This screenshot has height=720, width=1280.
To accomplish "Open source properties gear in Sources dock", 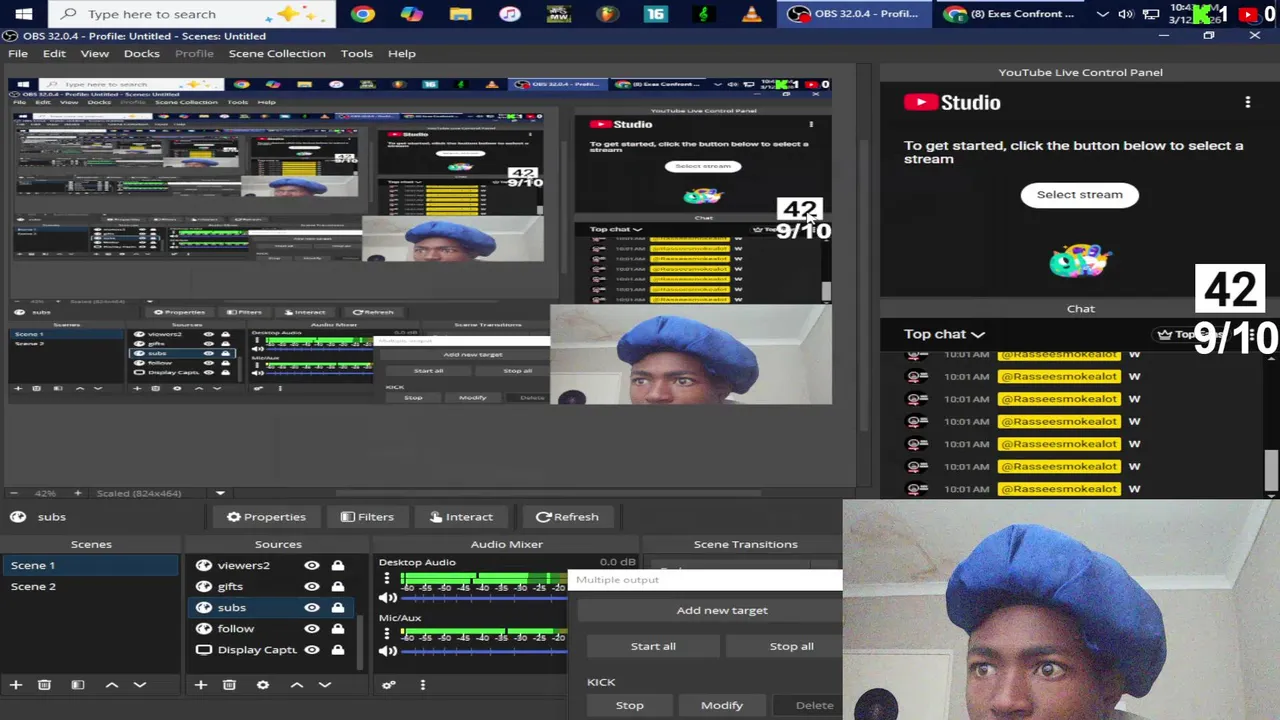I will pos(263,685).
